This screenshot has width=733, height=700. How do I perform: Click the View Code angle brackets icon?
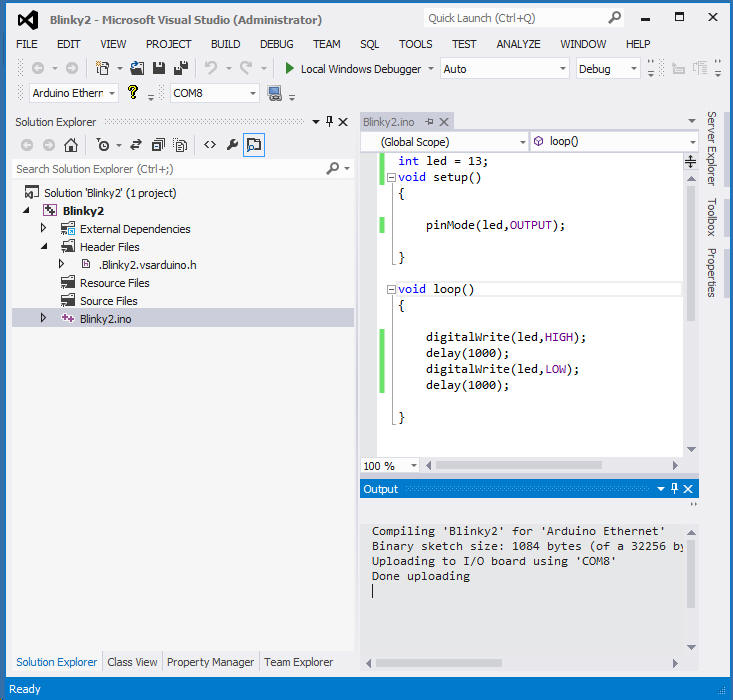click(x=210, y=145)
